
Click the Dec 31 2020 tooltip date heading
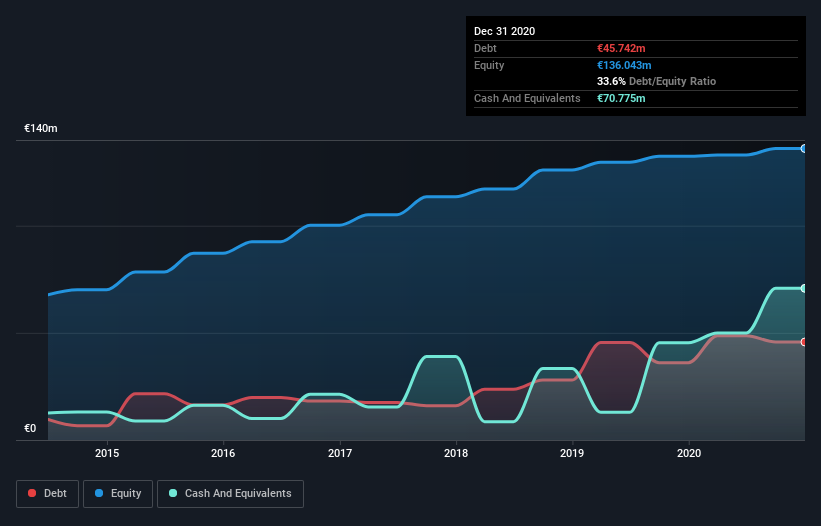pyautogui.click(x=504, y=31)
